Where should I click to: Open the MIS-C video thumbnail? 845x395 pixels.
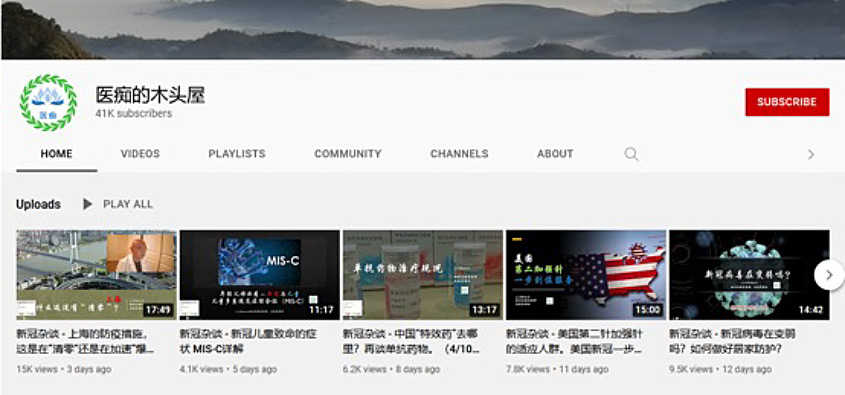(x=260, y=275)
